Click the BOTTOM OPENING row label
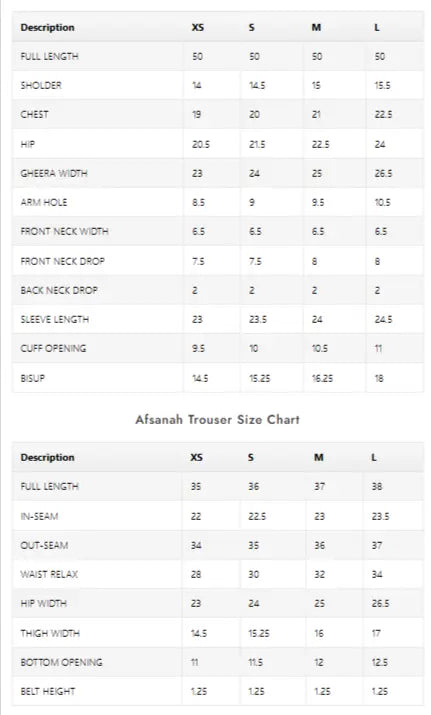The height and width of the screenshot is (715, 431). click(61, 662)
